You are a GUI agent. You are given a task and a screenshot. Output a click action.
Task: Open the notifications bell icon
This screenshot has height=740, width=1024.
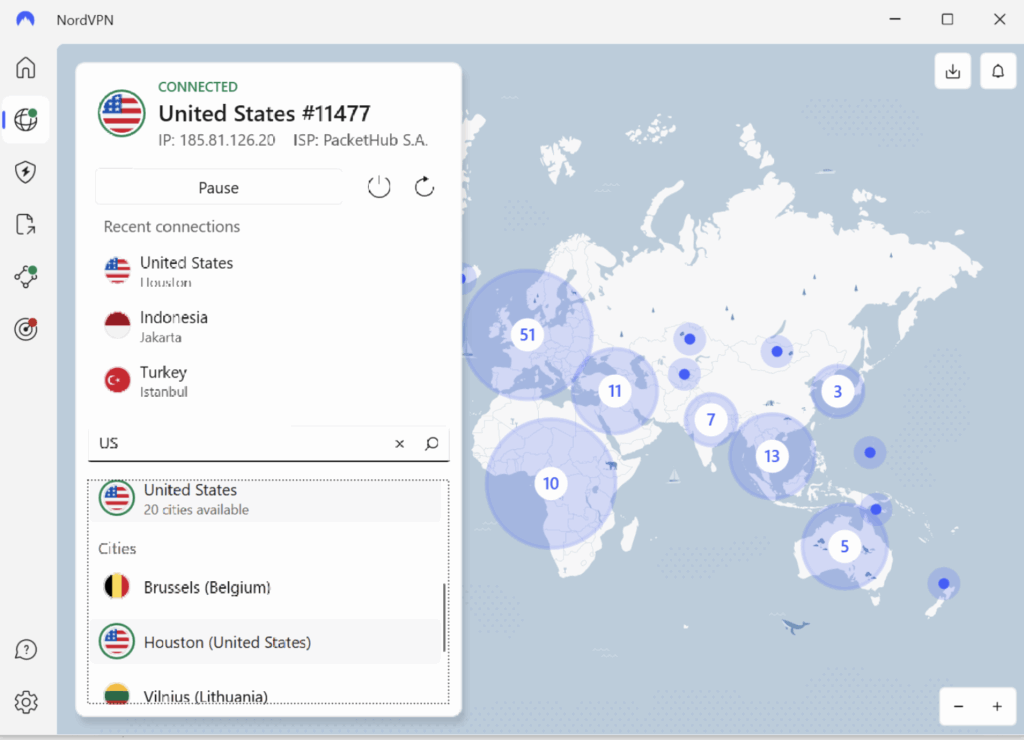click(x=998, y=71)
